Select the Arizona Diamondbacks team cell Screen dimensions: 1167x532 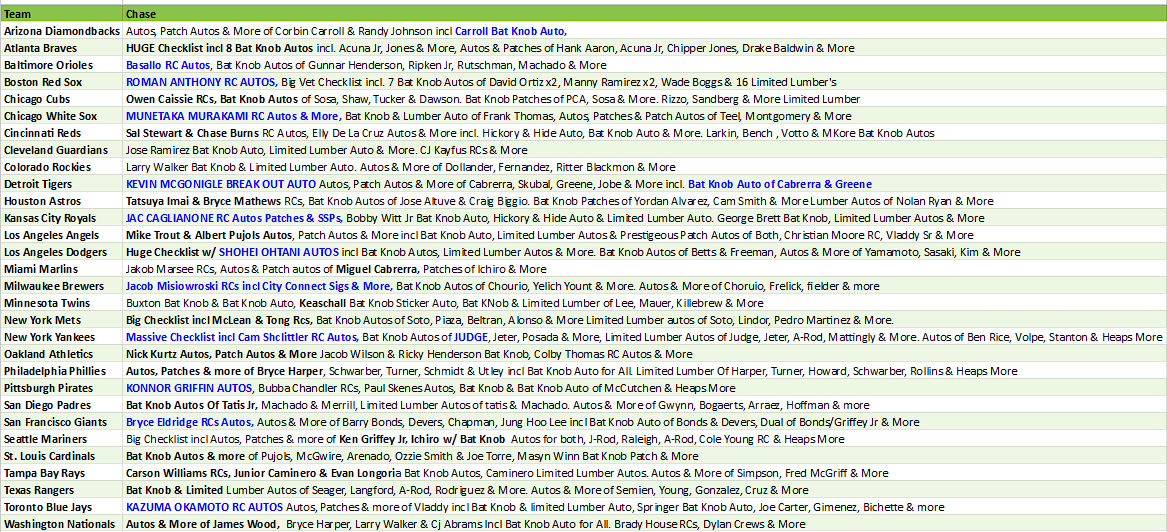[61, 31]
